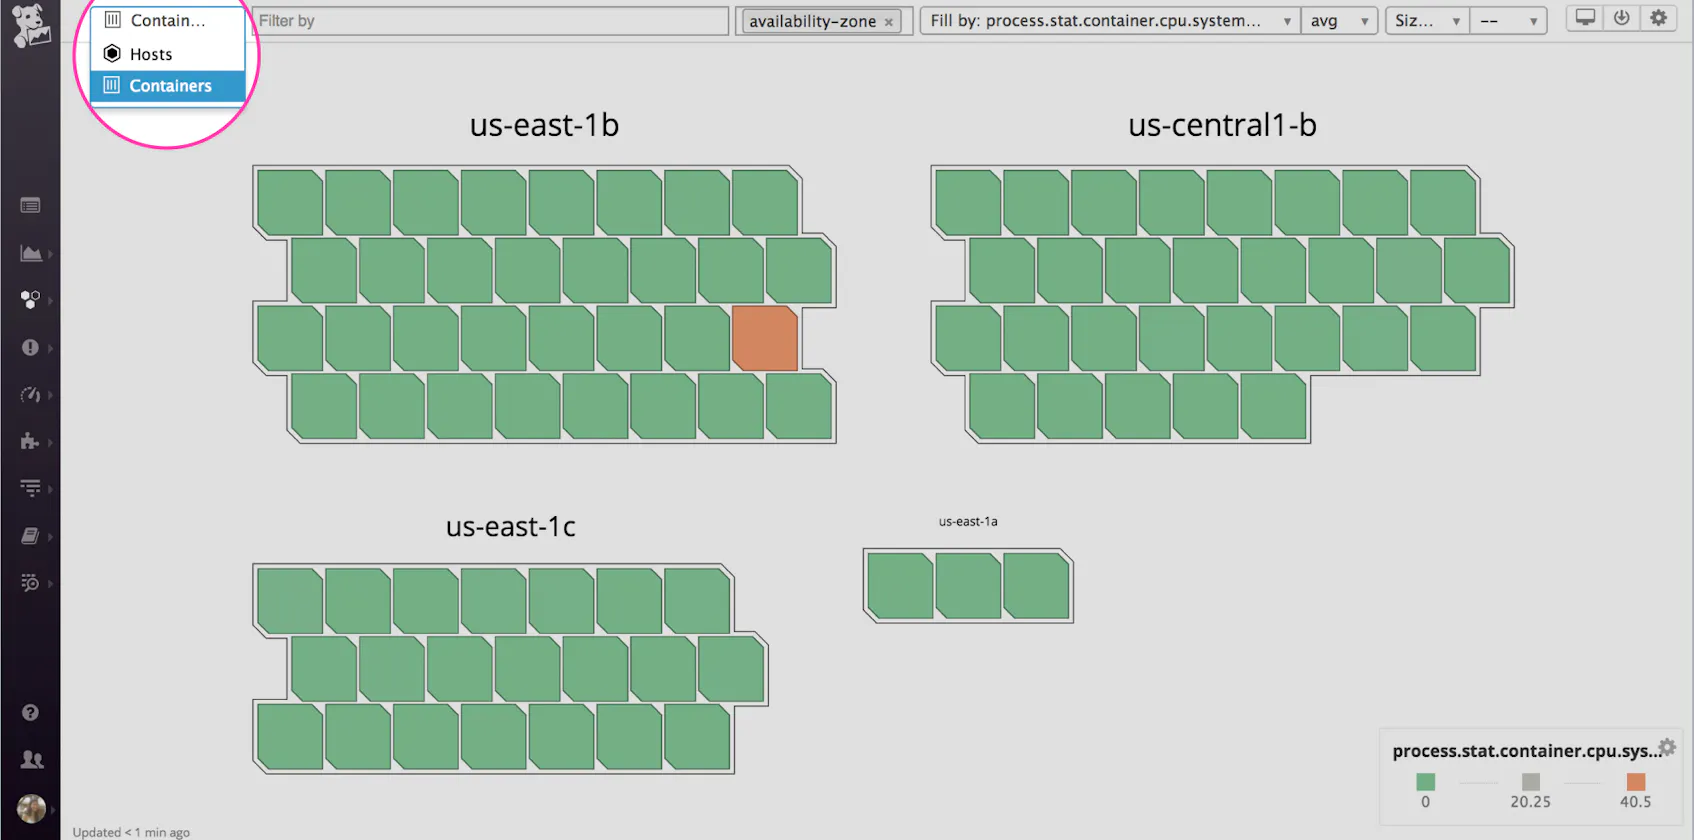Click the orange 40.5 legend swatch

(1635, 782)
